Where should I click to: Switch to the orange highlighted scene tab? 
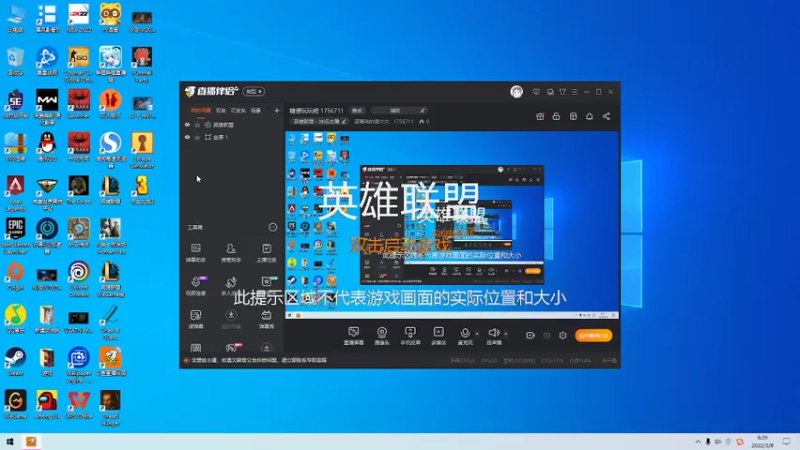tap(201, 110)
